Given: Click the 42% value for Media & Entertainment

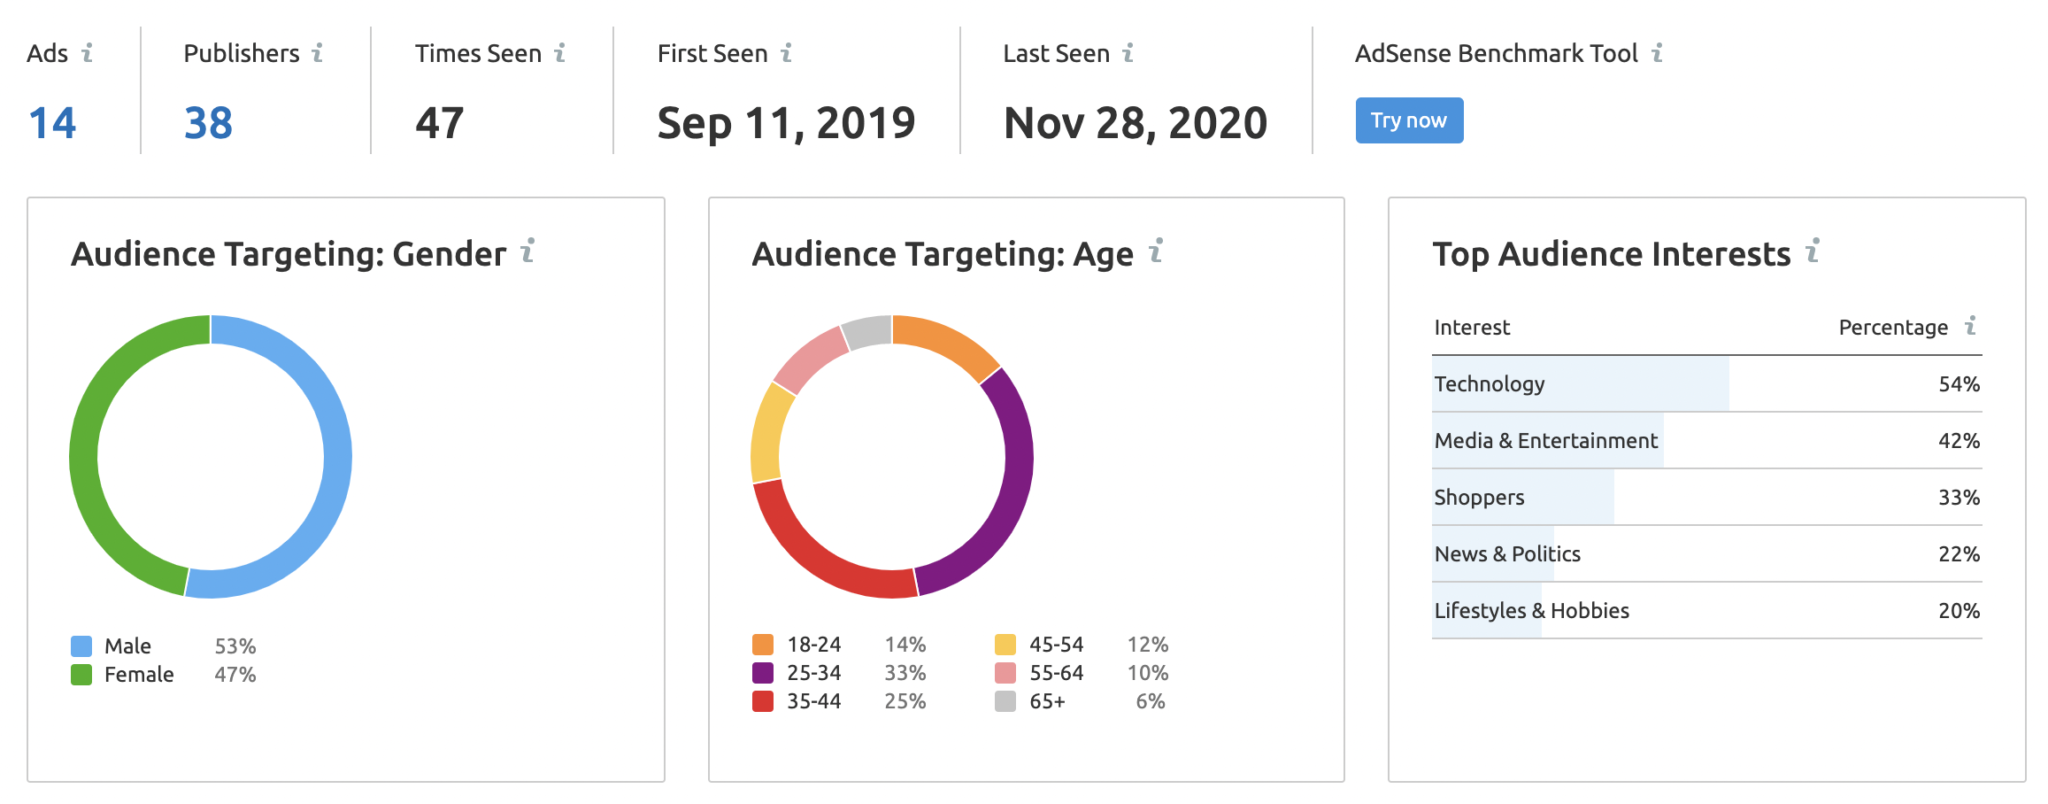Looking at the screenshot, I should tap(1959, 441).
